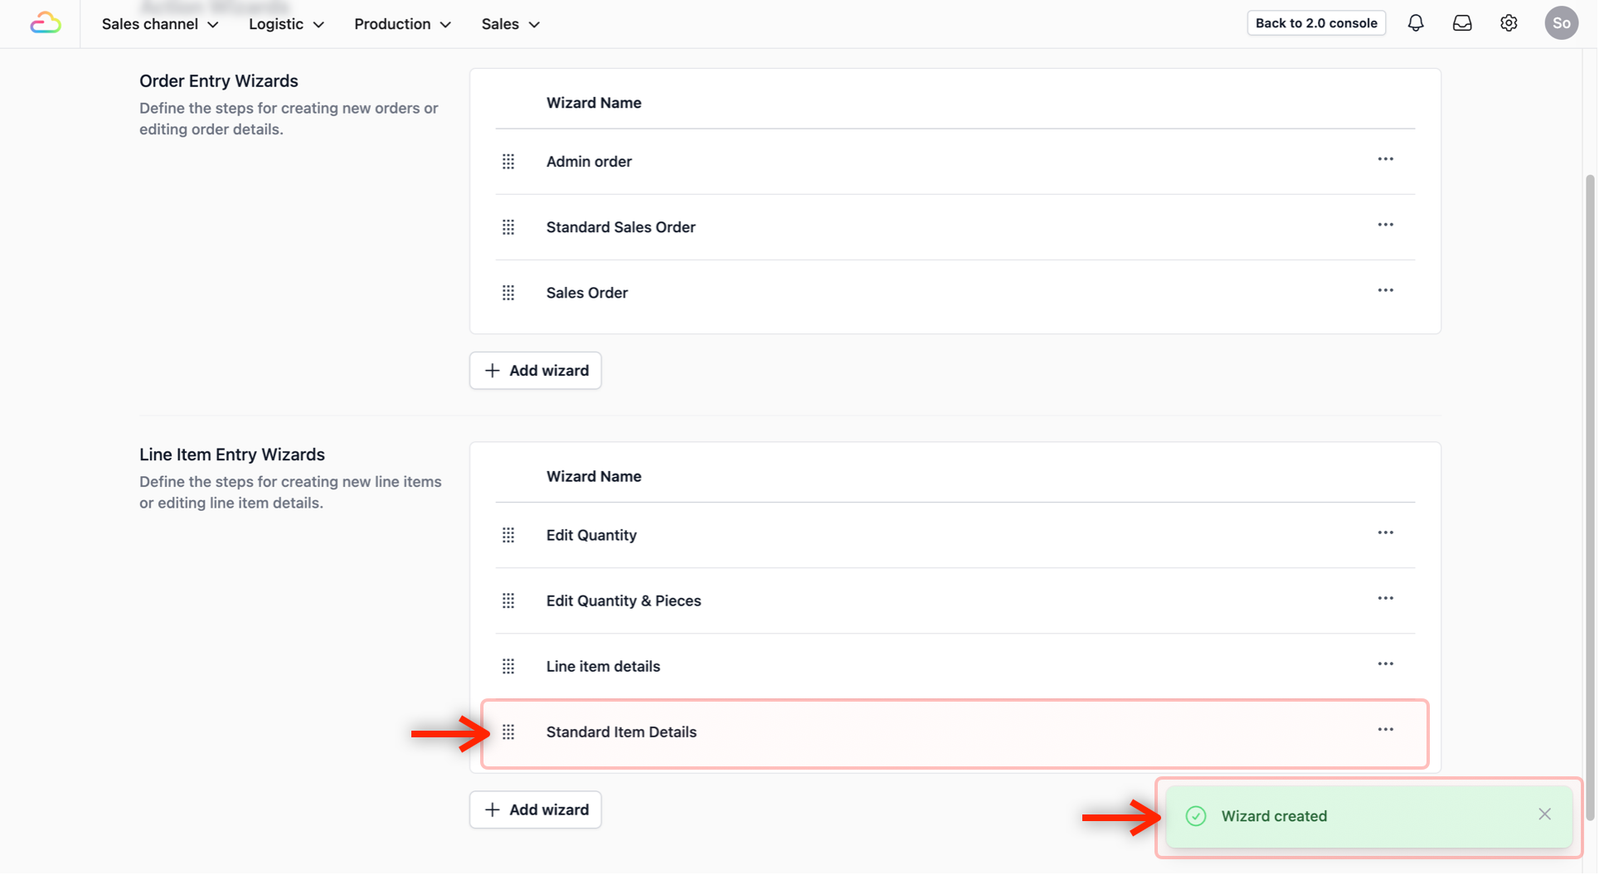Click Back to 2.0 console button
Screen dimensions: 1600x875
point(1316,23)
